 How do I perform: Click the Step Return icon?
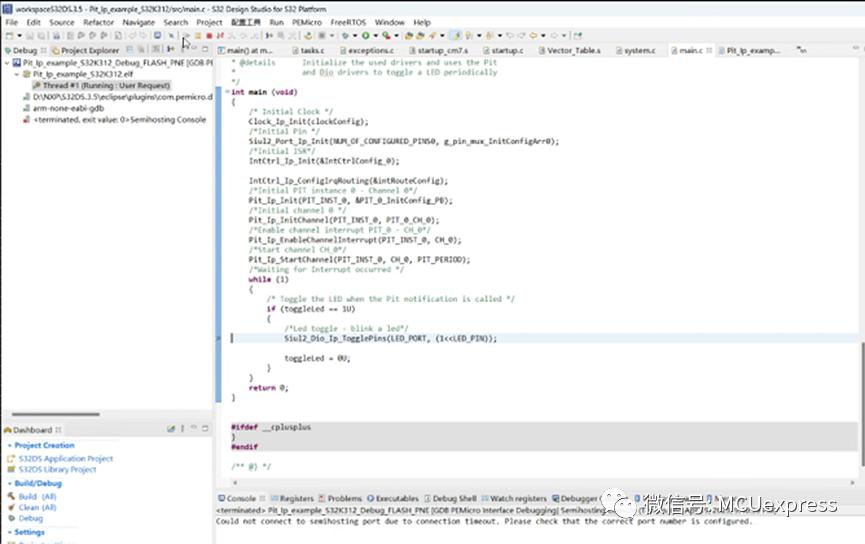(x=255, y=35)
